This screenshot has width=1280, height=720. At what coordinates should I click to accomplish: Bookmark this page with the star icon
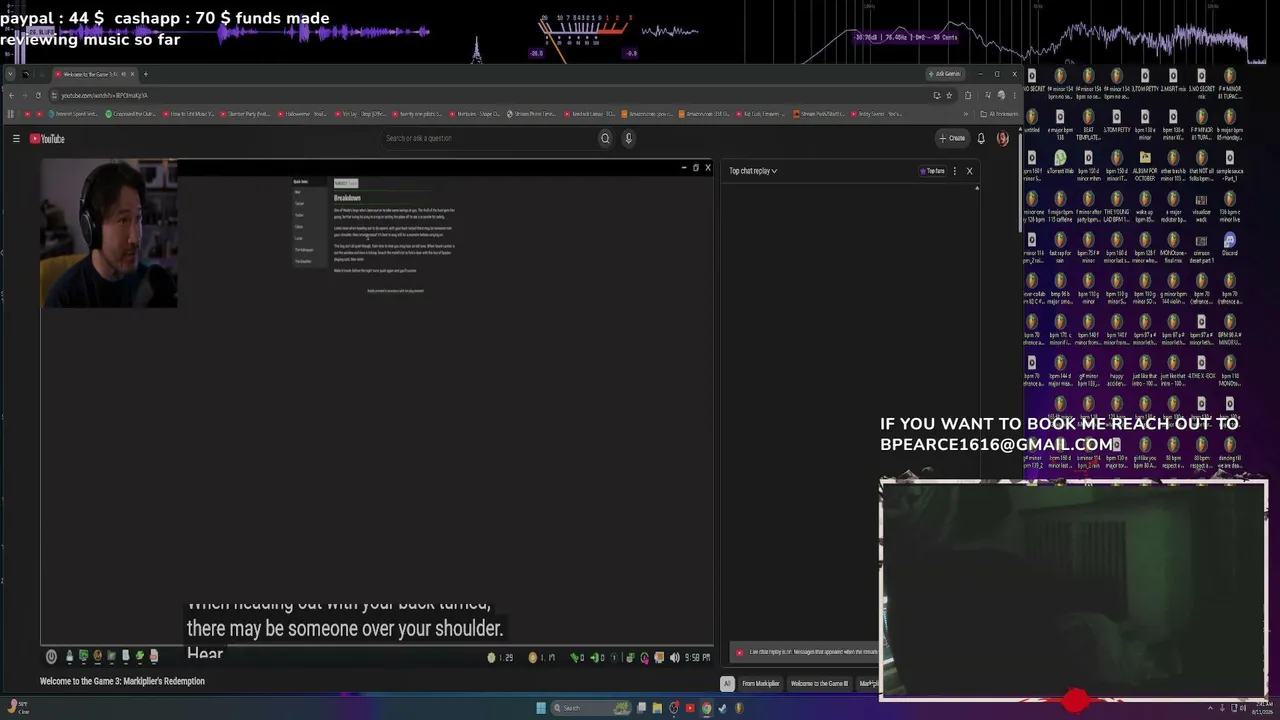(949, 95)
